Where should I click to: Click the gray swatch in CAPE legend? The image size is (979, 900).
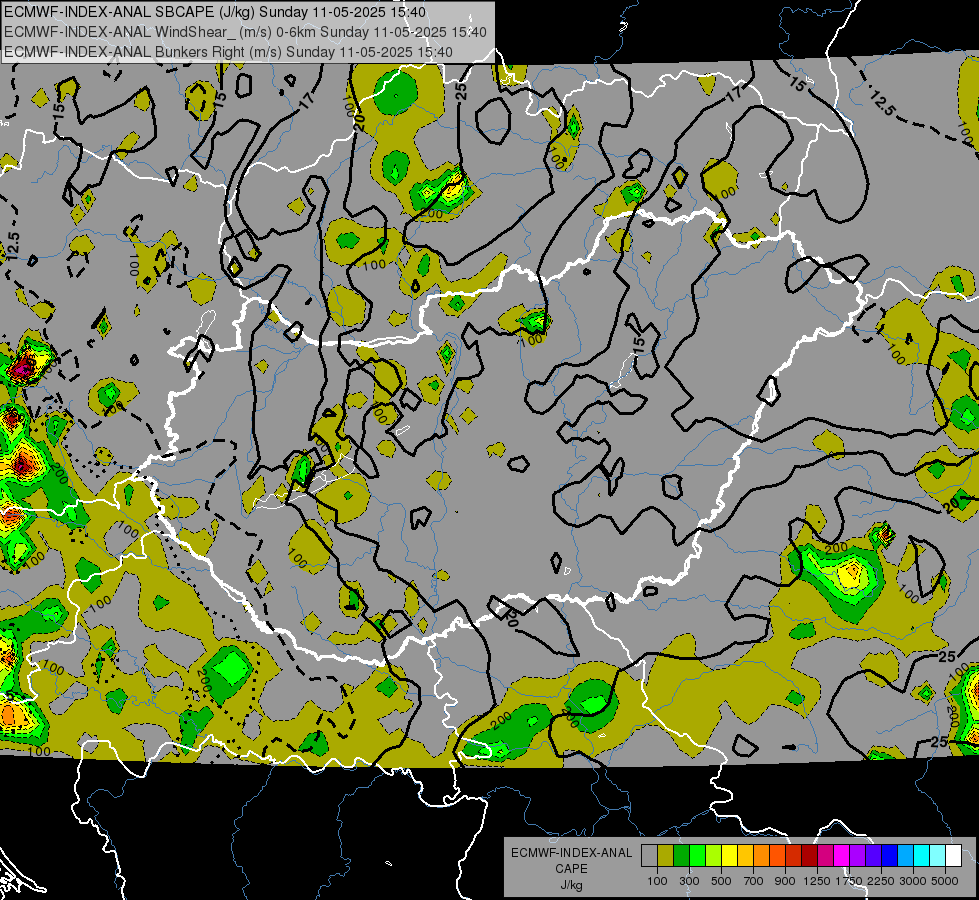click(649, 856)
